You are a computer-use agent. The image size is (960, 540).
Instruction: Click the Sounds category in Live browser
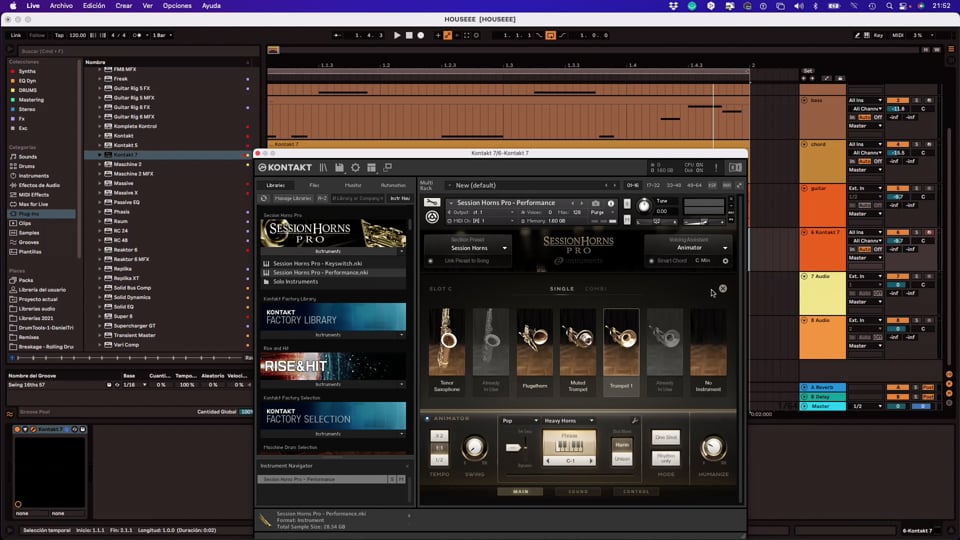[28, 157]
